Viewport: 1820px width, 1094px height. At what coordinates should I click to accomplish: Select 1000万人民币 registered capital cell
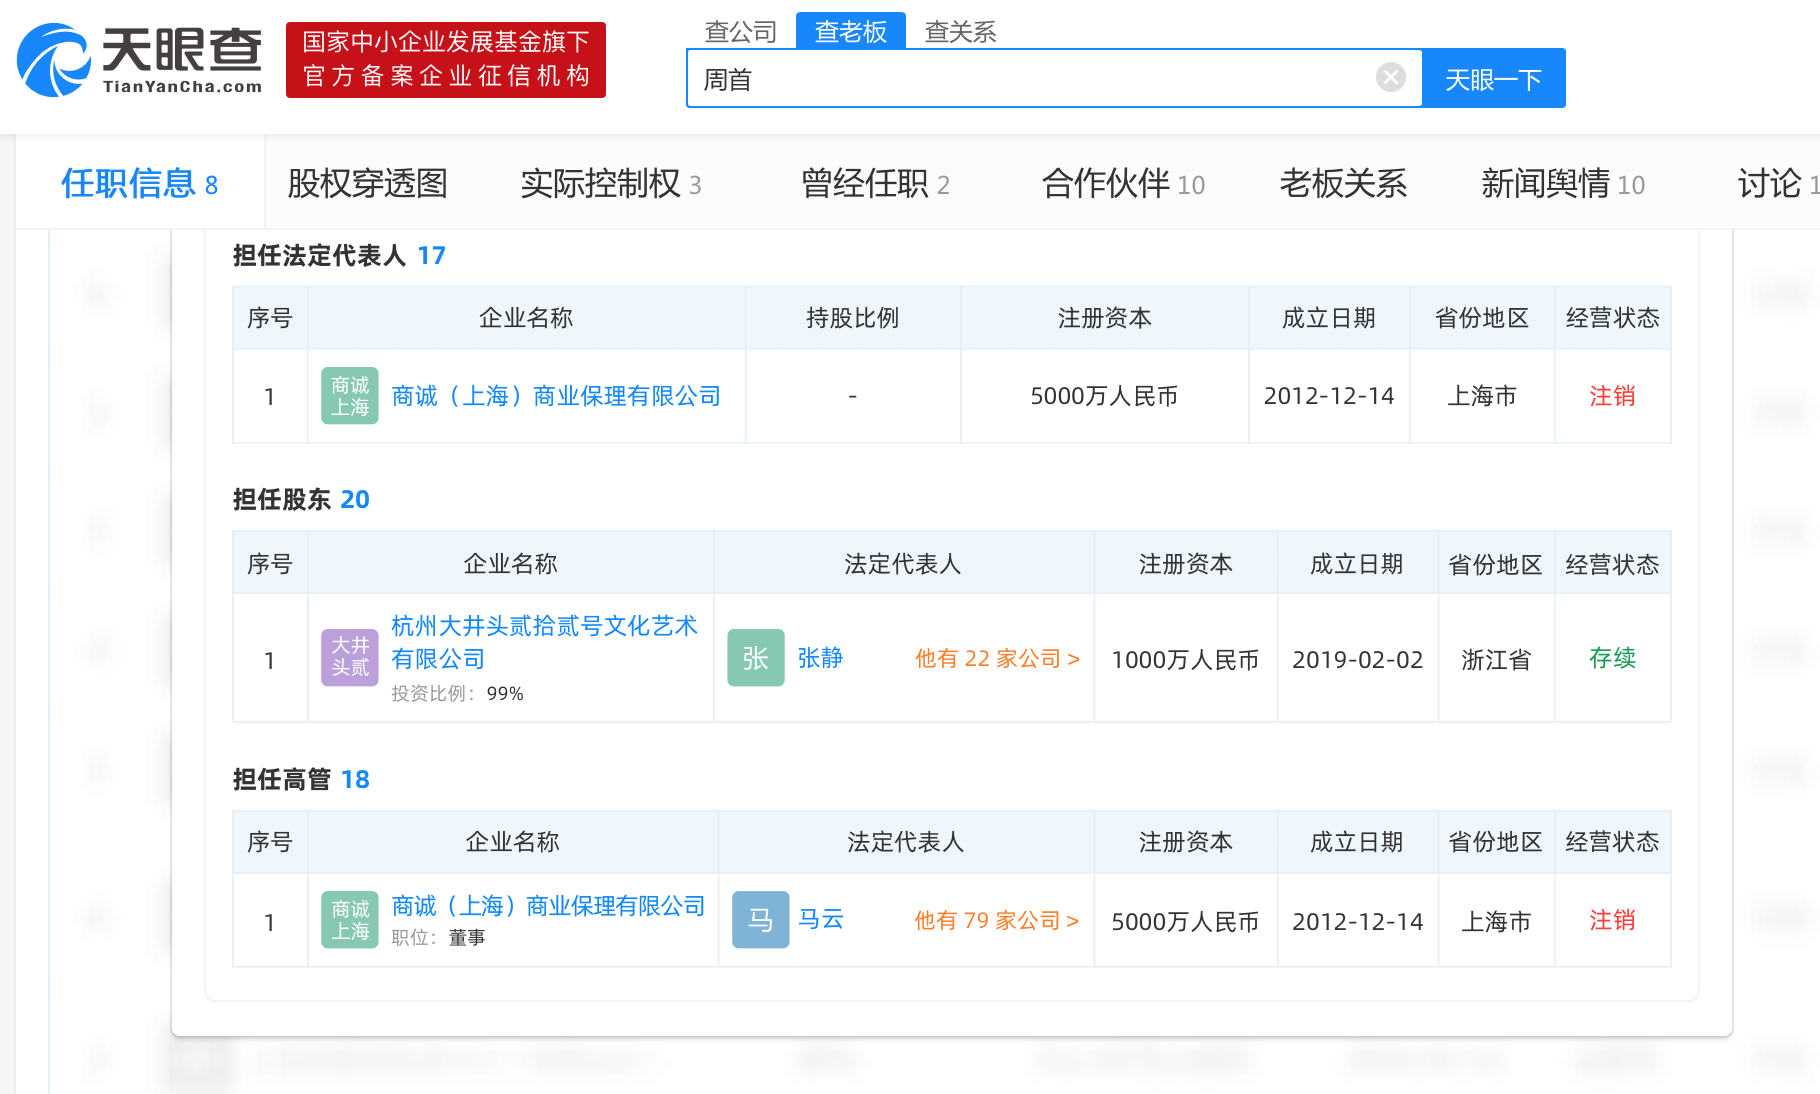point(1185,659)
